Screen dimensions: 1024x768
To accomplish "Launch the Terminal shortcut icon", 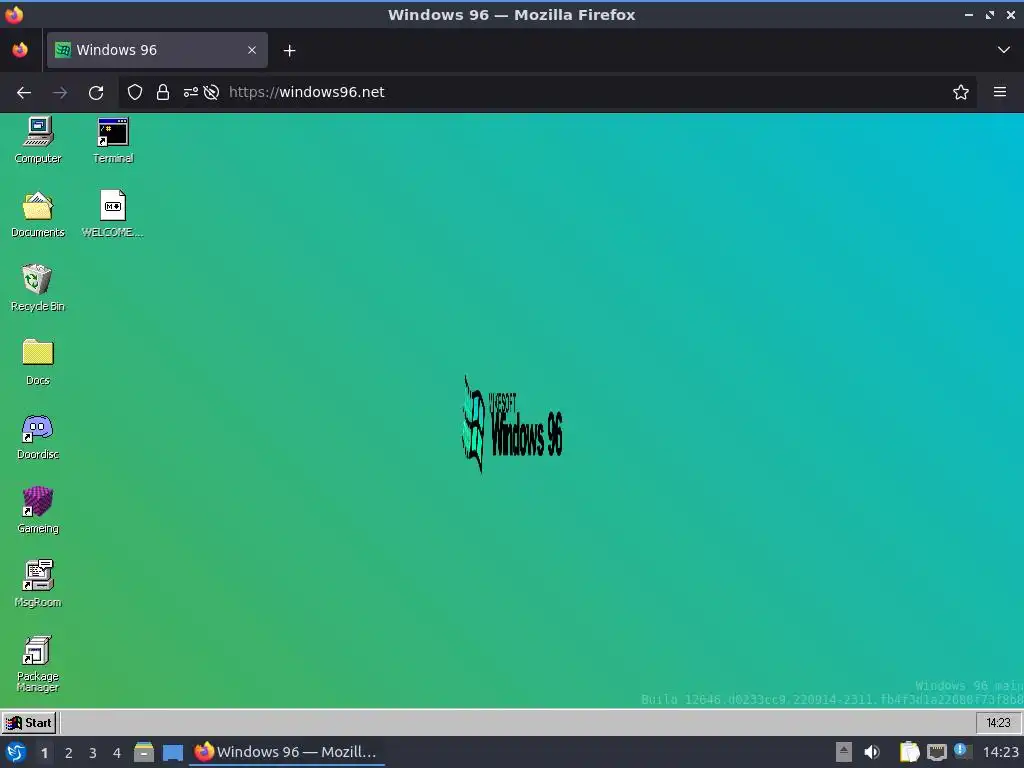I will (113, 140).
